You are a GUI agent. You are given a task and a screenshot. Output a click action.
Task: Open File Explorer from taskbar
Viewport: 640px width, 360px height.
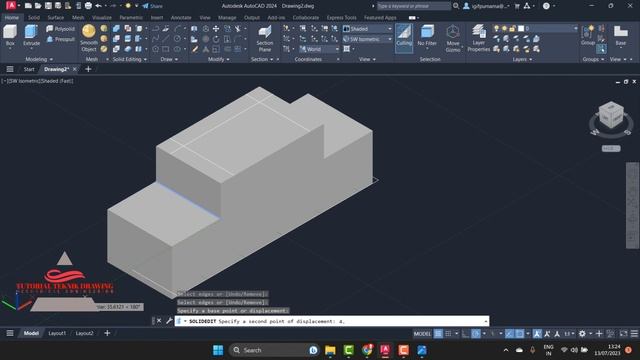[330, 350]
